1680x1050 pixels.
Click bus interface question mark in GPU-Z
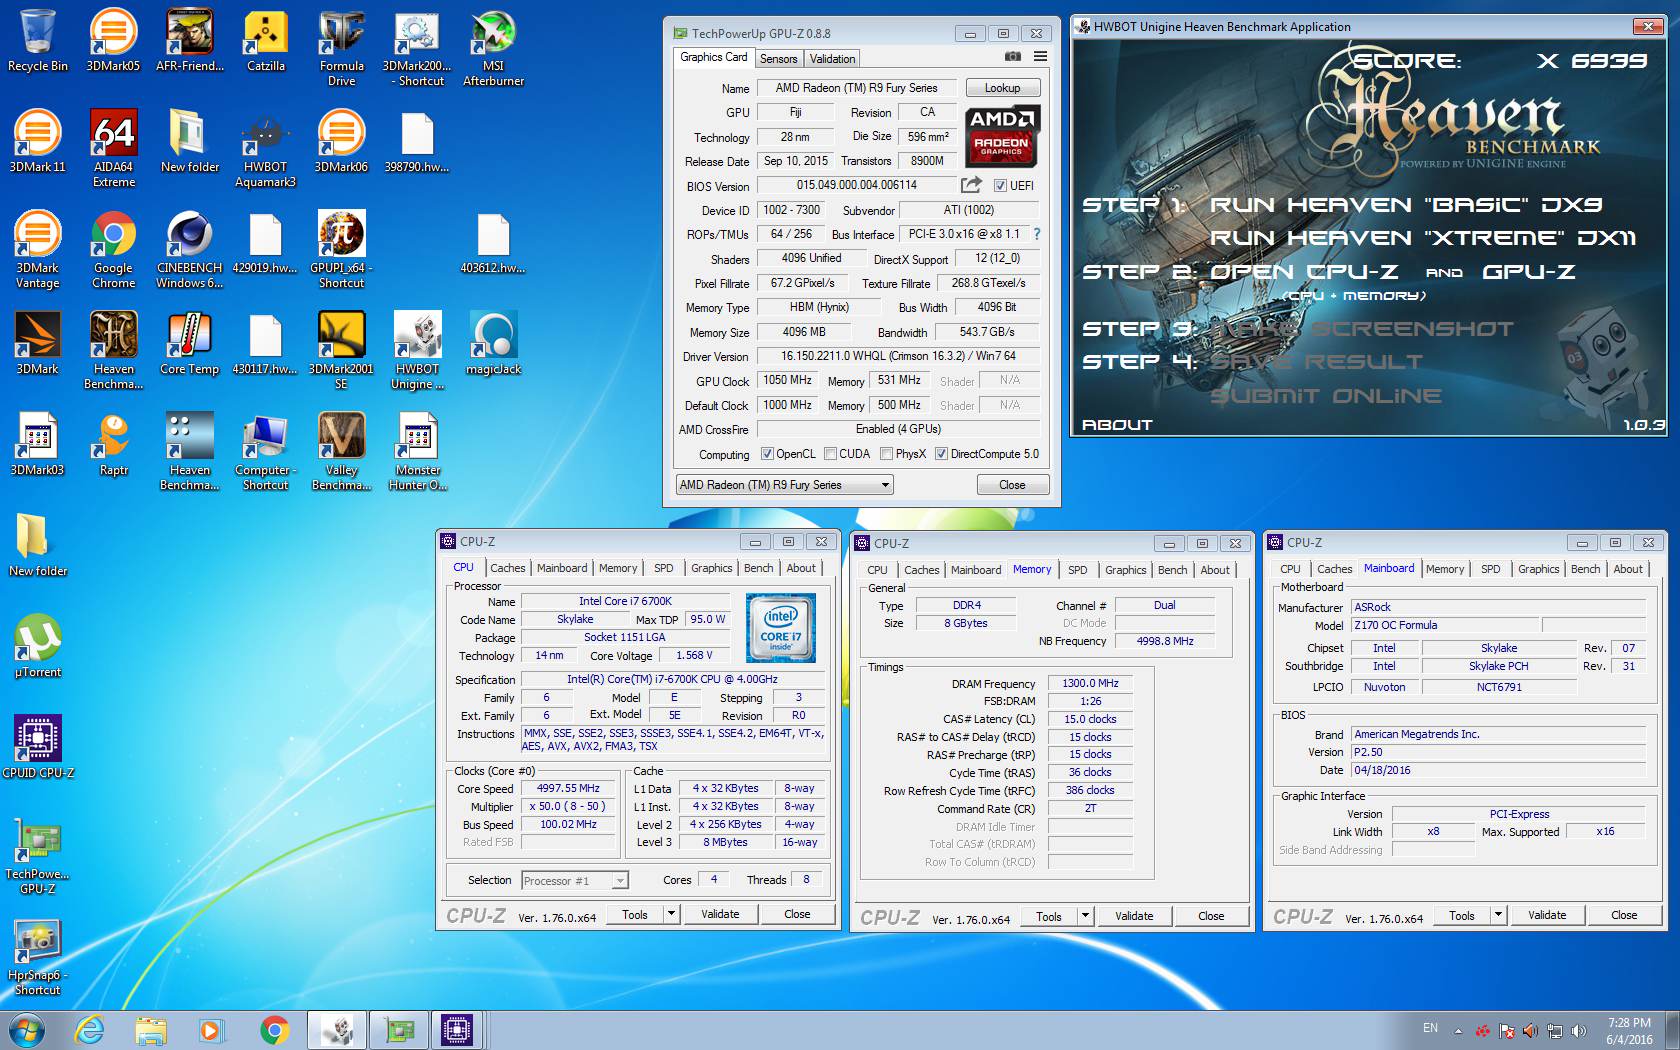[x=1036, y=234]
